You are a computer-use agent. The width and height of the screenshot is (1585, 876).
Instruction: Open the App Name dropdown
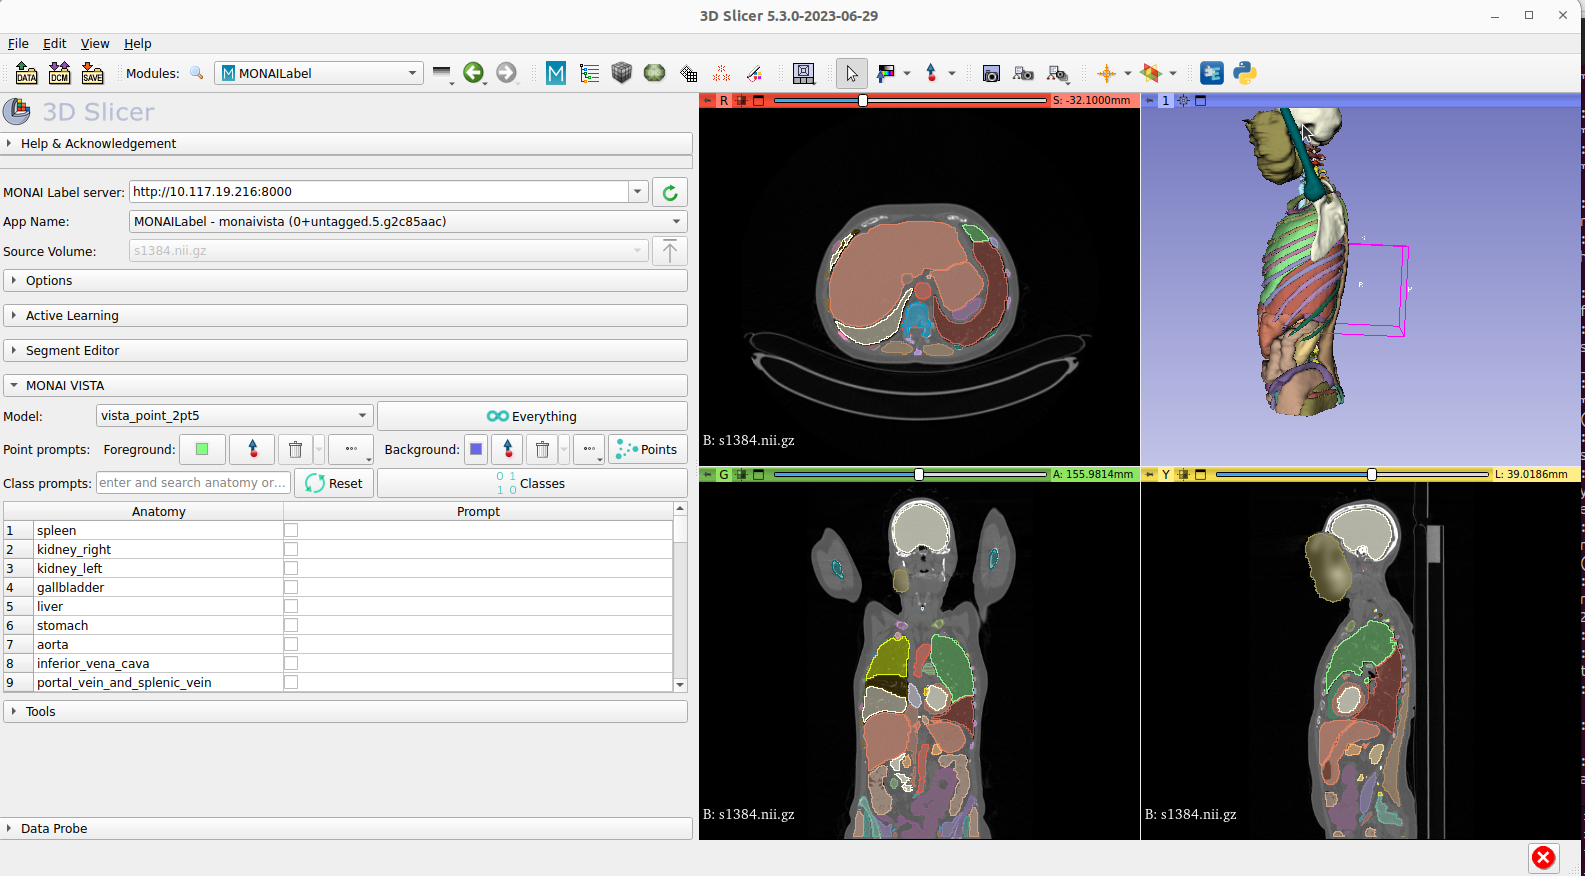(x=408, y=221)
